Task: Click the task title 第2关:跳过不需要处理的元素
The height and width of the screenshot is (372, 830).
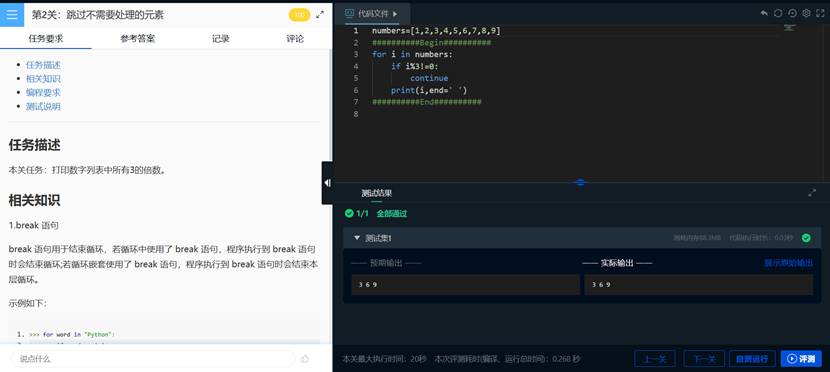Action: coord(98,15)
